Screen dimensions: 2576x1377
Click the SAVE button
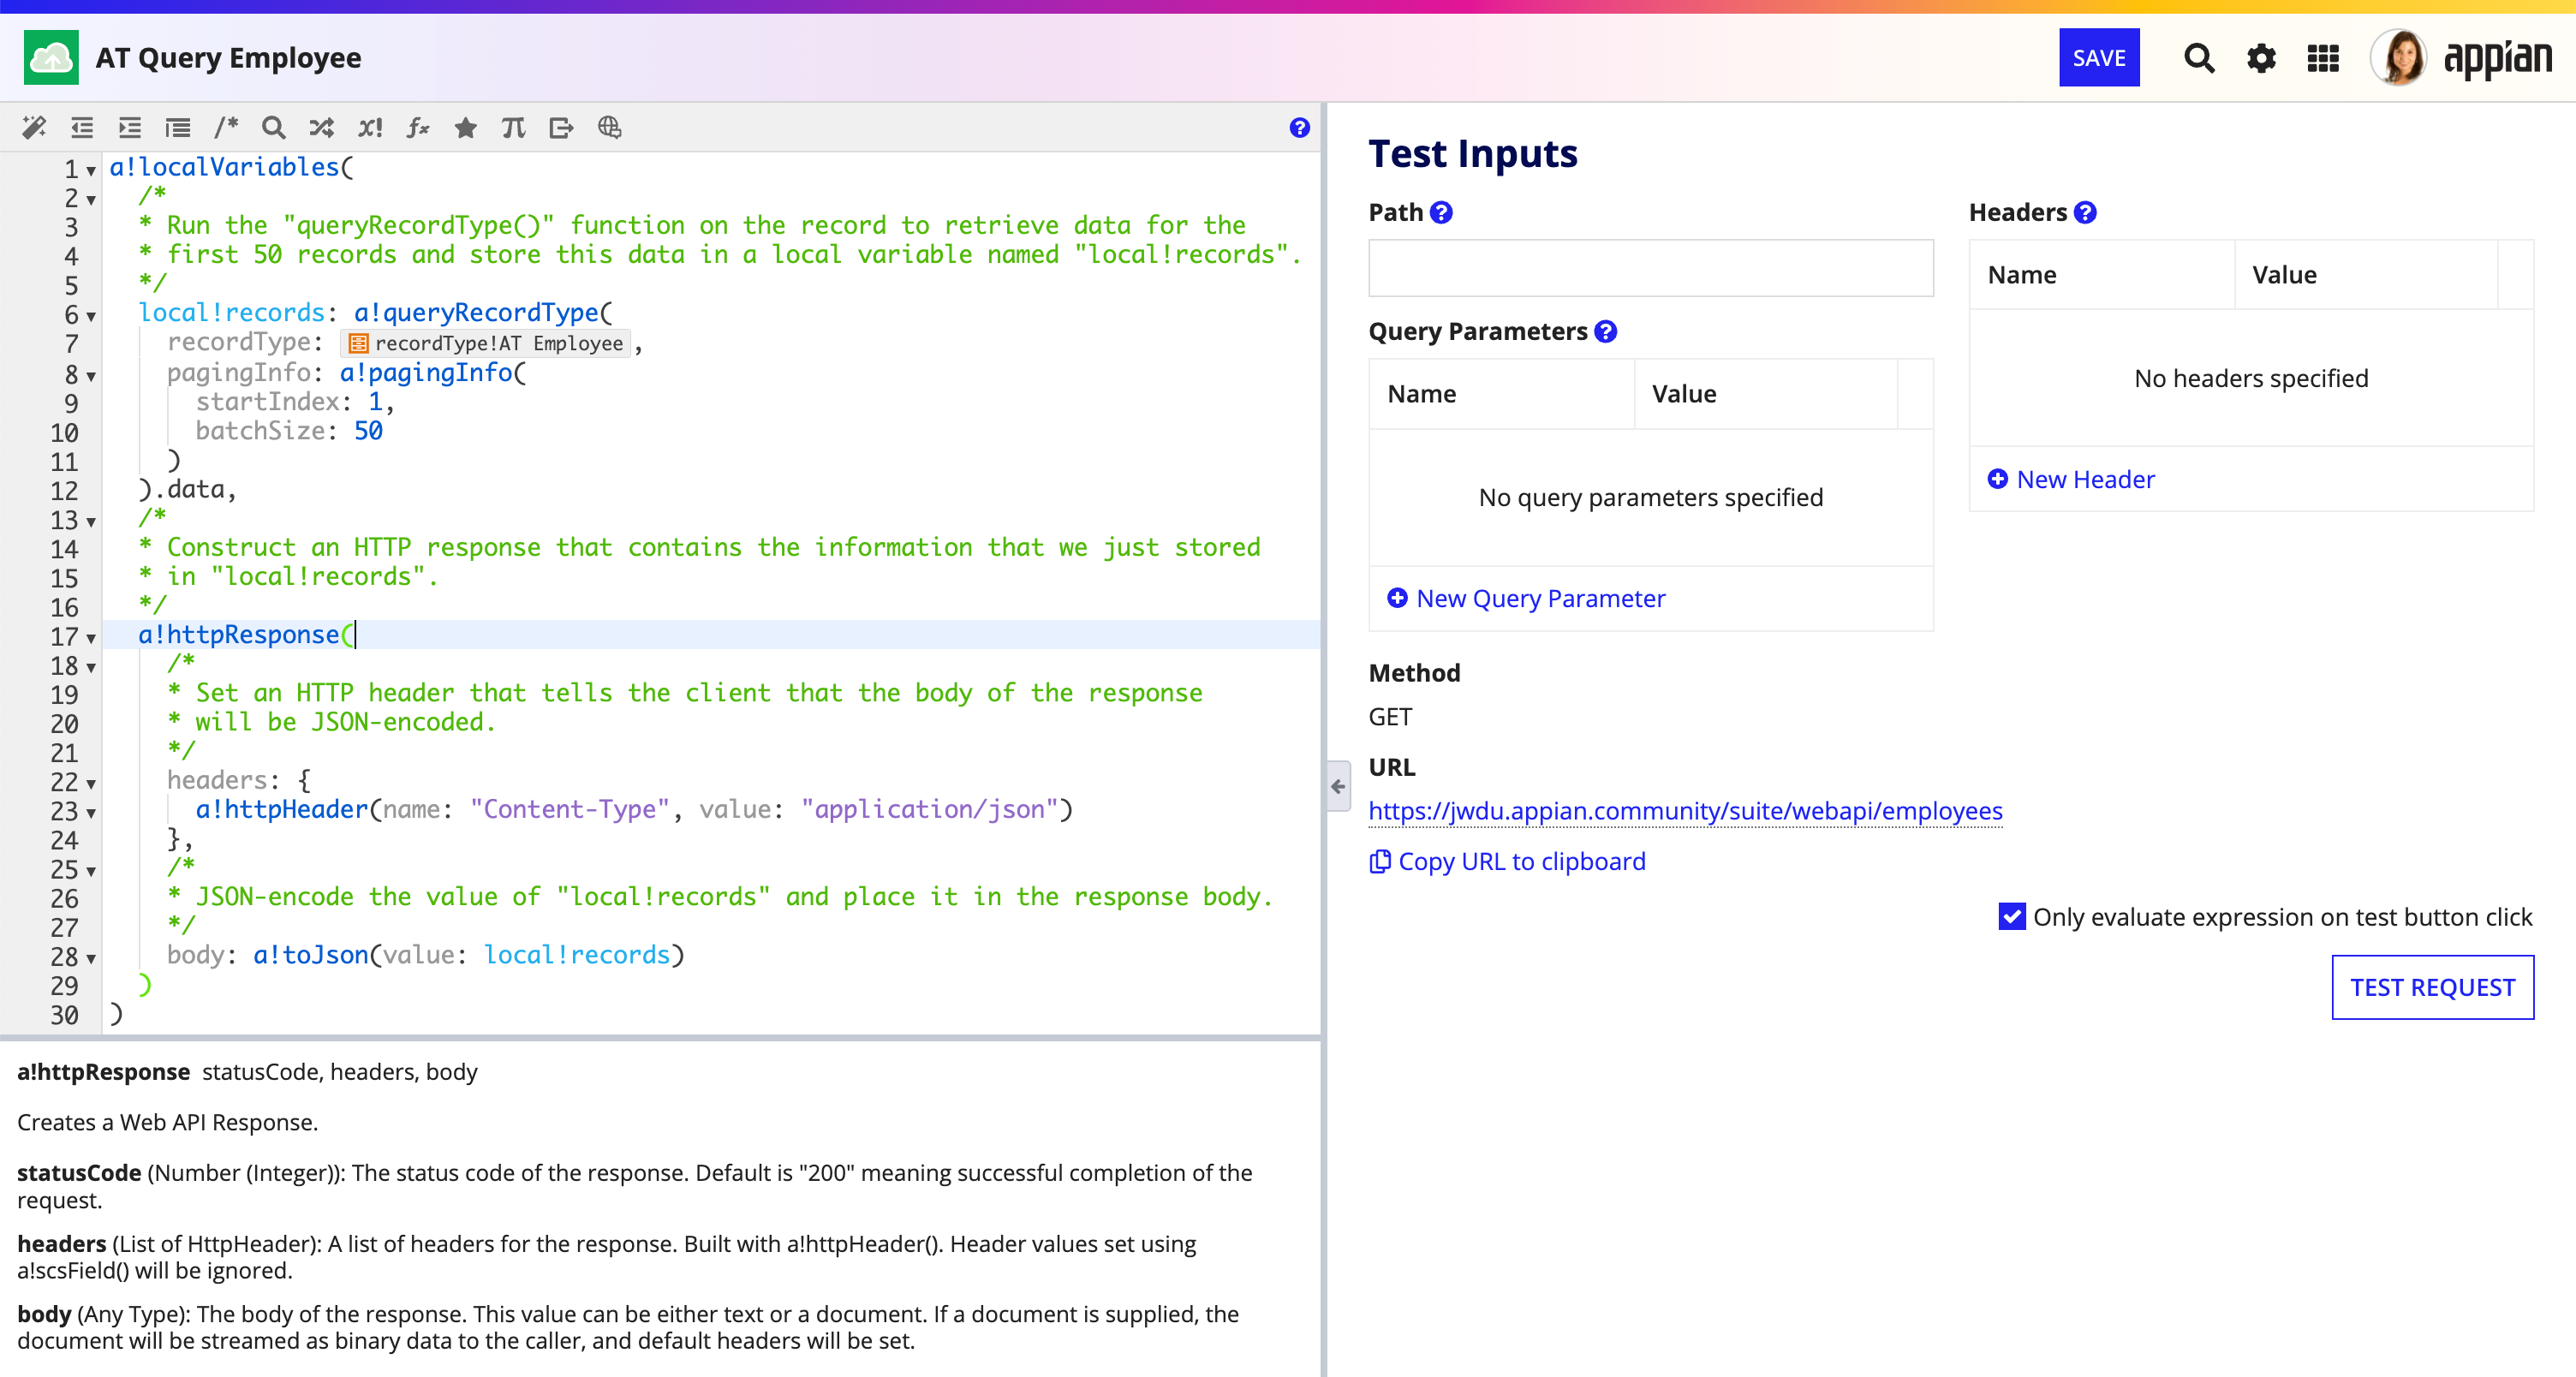coord(2099,58)
